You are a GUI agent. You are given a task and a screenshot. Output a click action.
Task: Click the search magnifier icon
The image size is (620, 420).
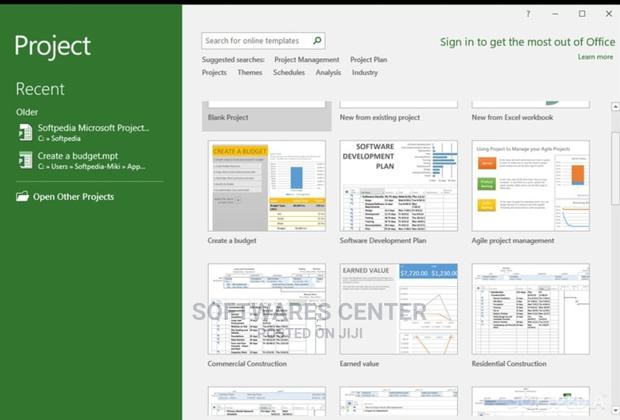pos(317,40)
